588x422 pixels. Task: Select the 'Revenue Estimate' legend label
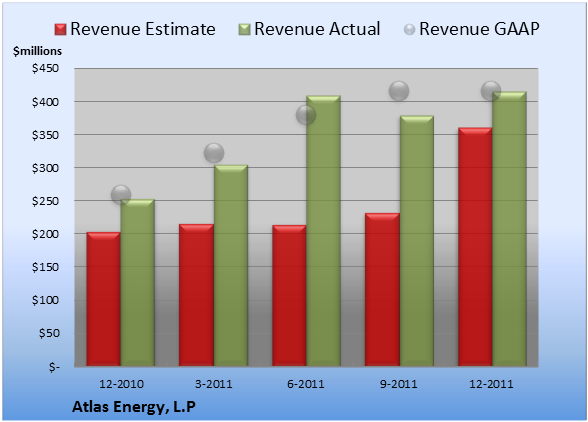(143, 29)
